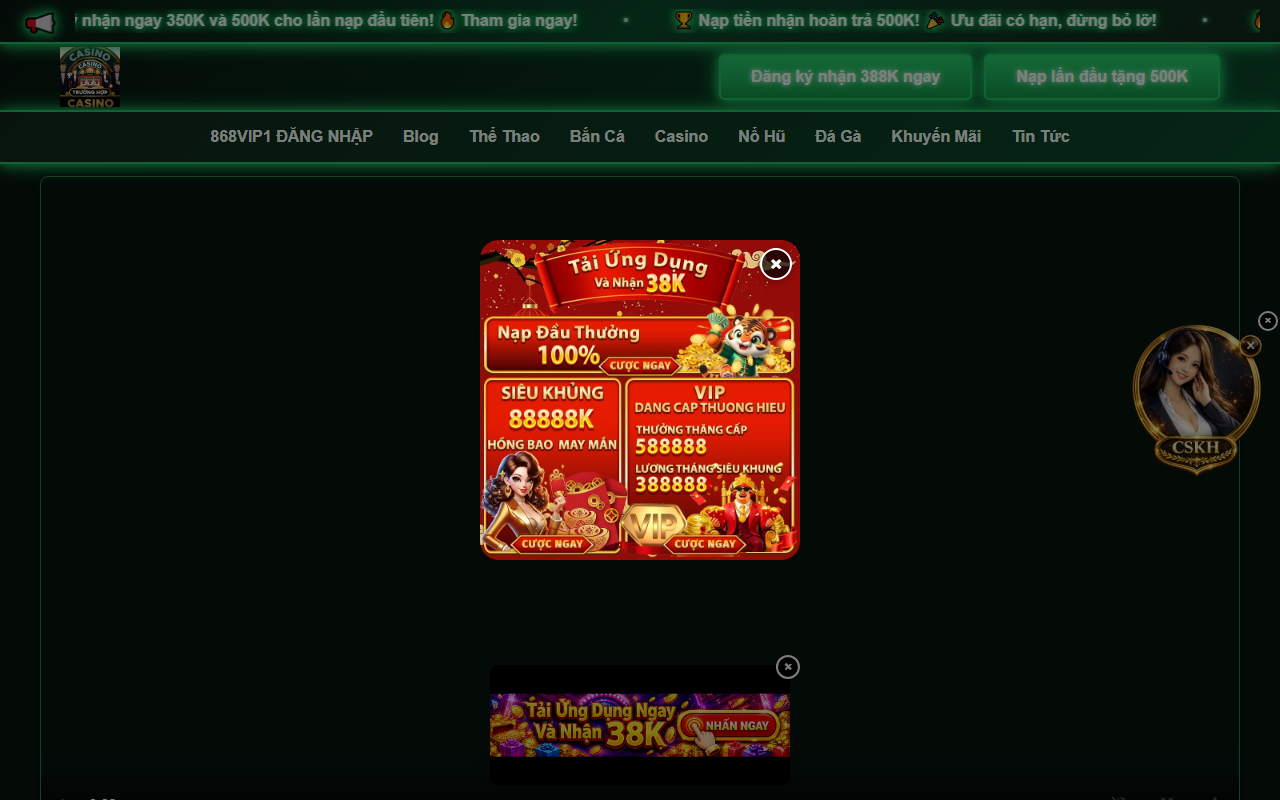
Task: Click the 'Tải Ứng Dụng Ngay Và Nhận 38K' banner text
Action: pos(600,724)
